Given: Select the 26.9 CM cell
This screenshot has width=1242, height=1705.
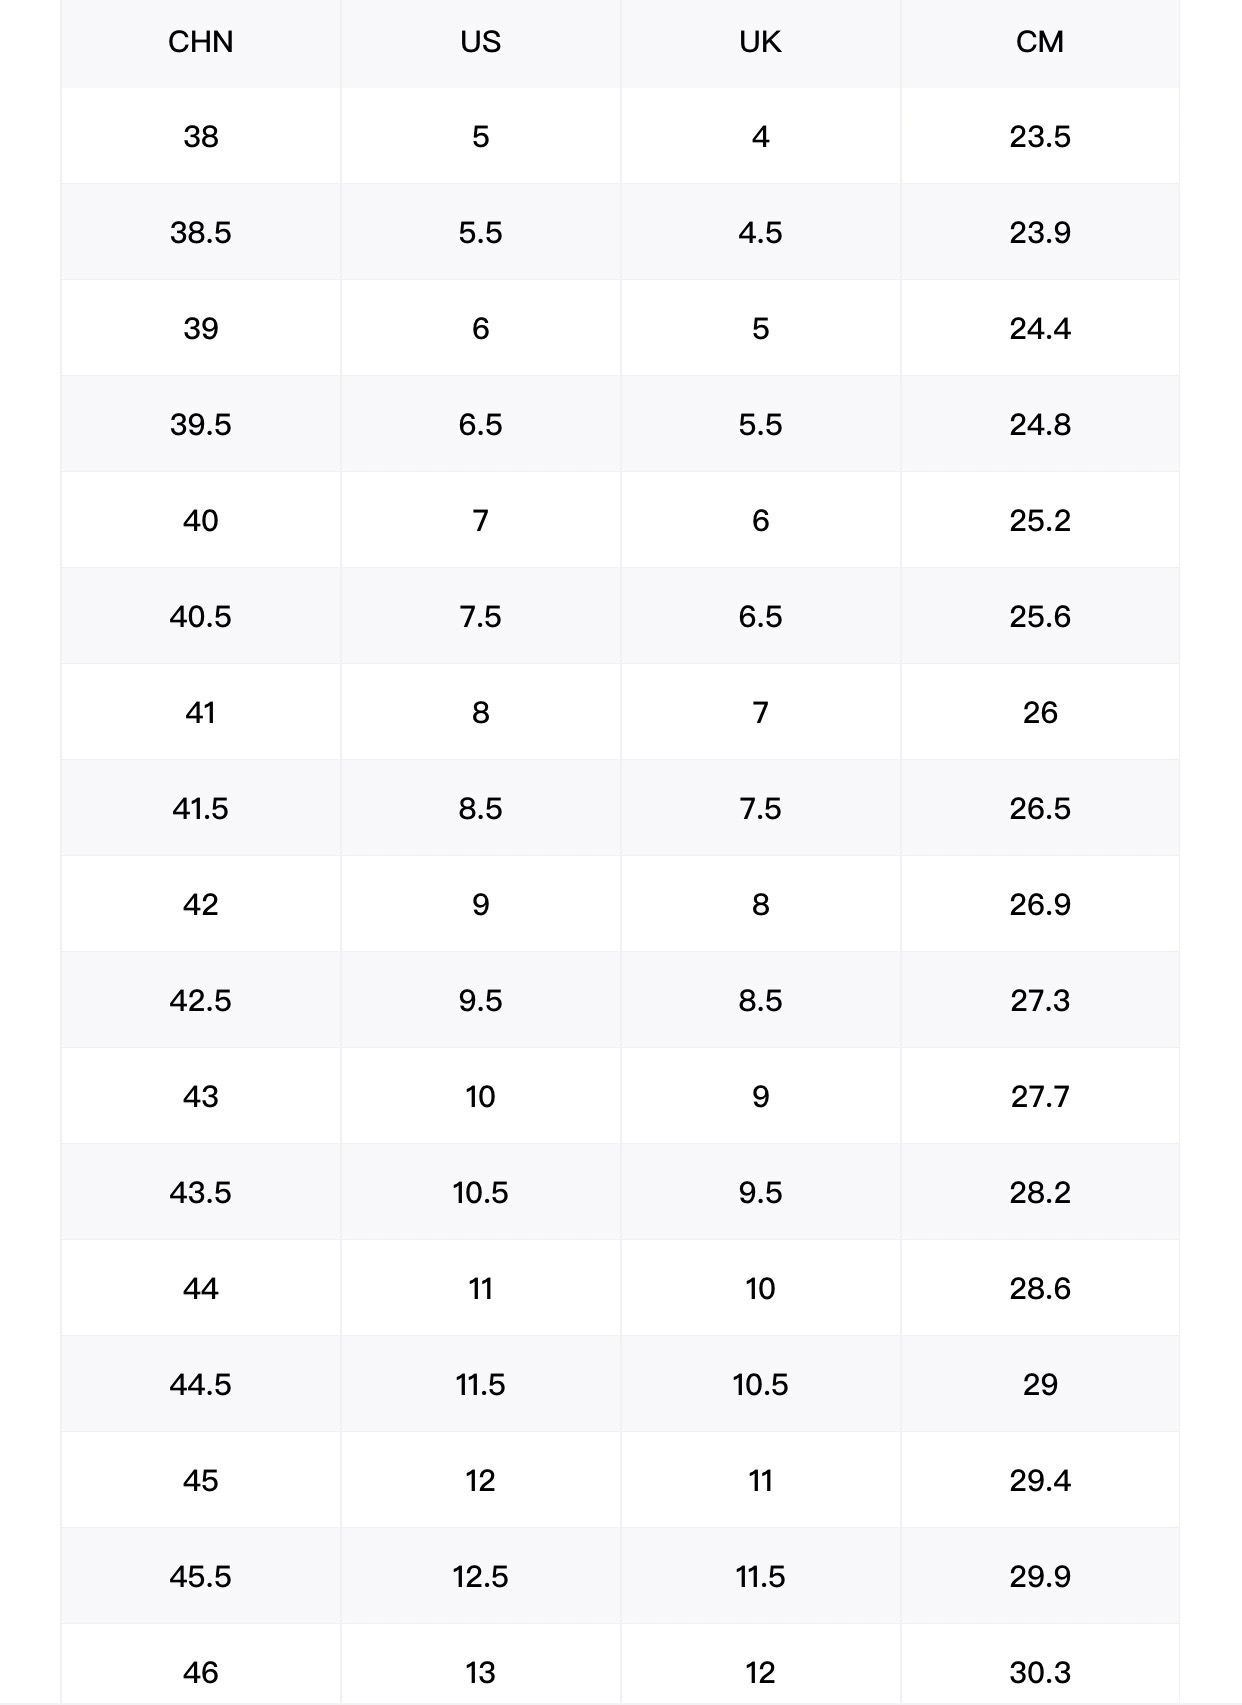Looking at the screenshot, I should 1040,904.
